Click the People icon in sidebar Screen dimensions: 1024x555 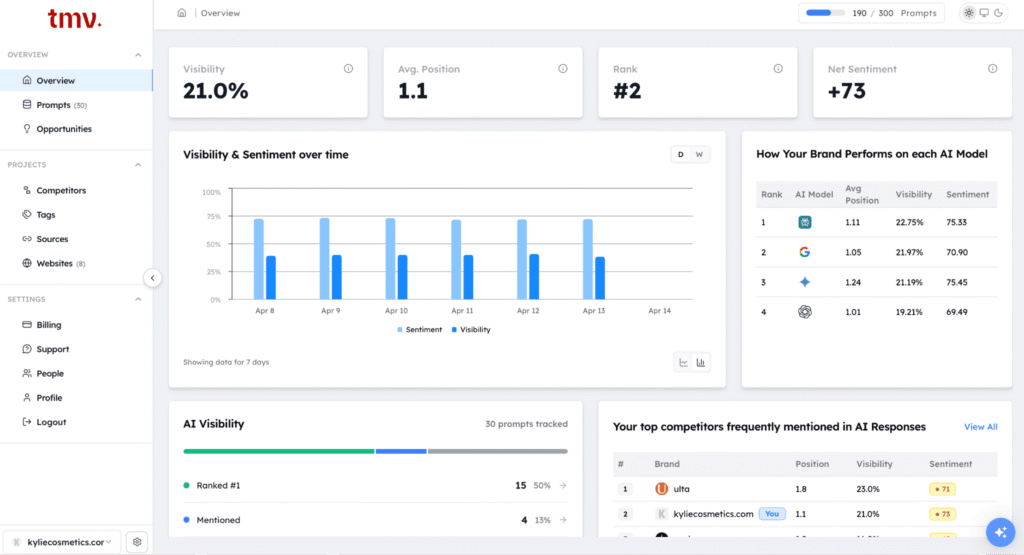(27, 373)
